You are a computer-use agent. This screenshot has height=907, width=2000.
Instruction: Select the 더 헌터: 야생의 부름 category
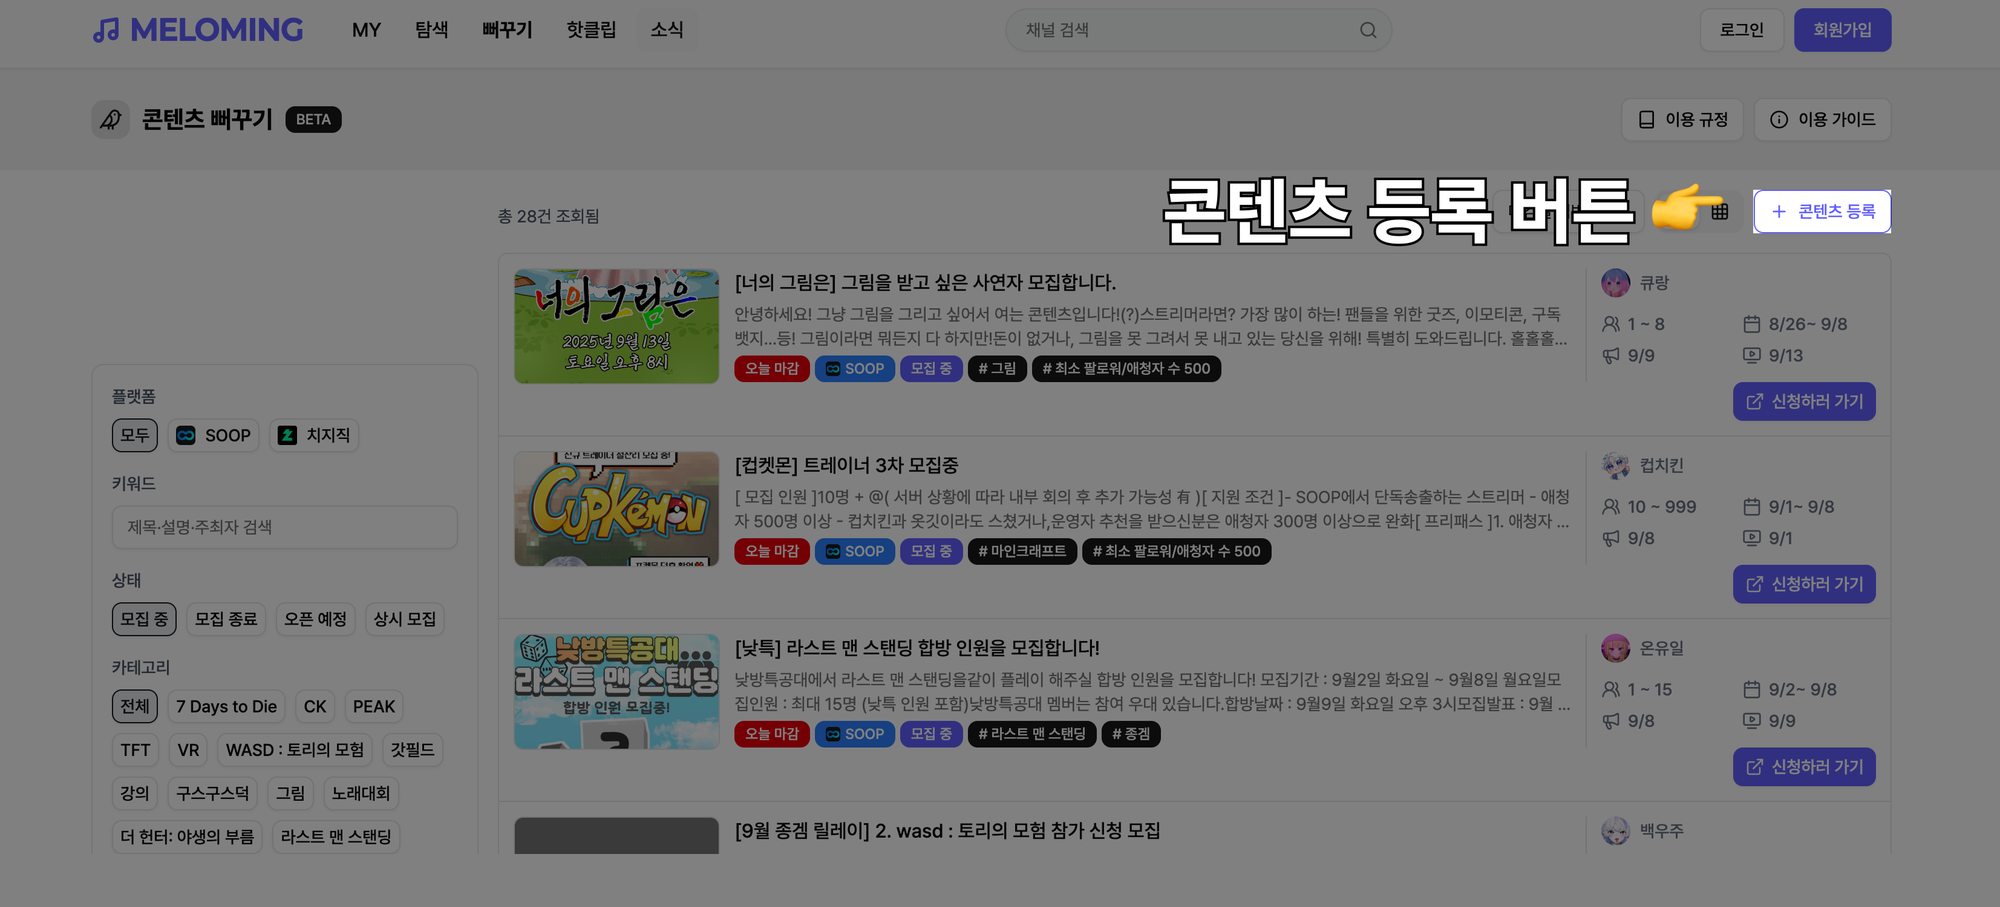coord(187,837)
